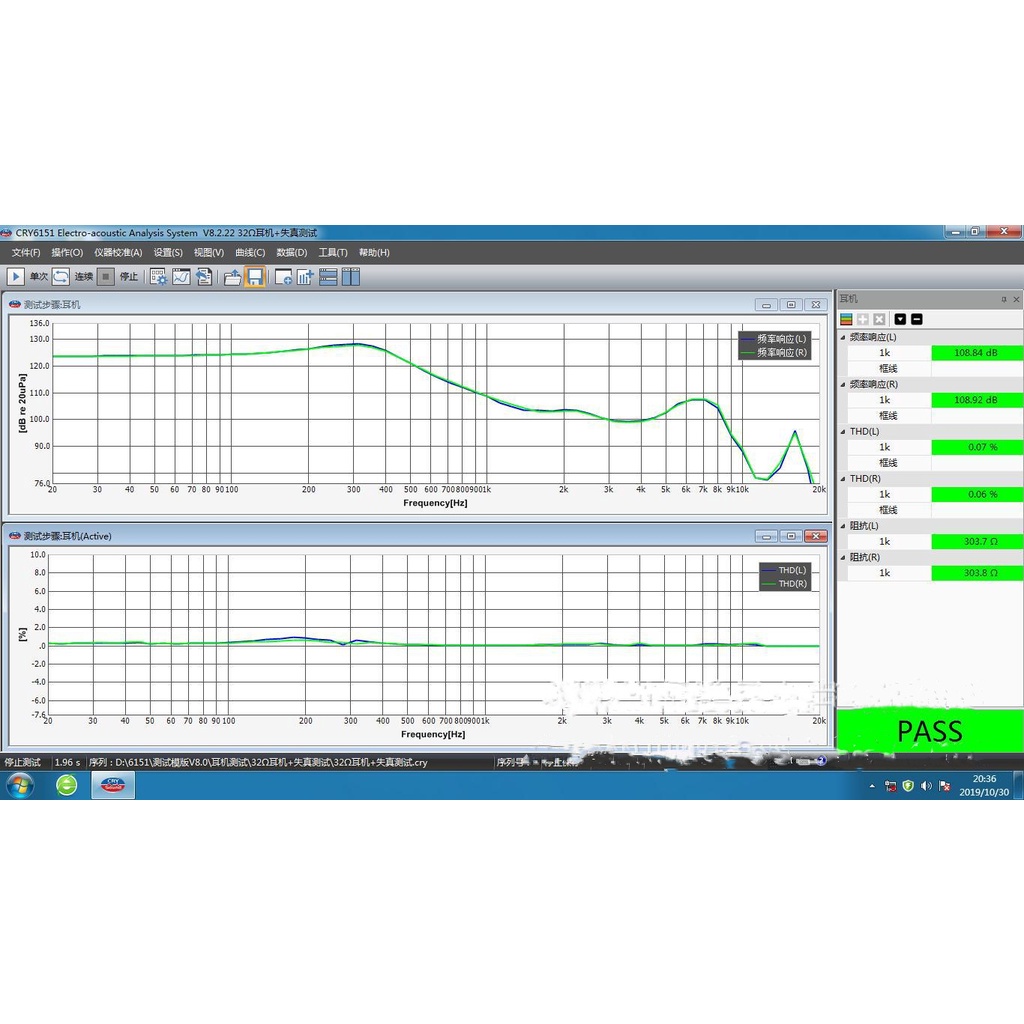
Task: Open the 文件(F) menu
Action: pos(26,253)
